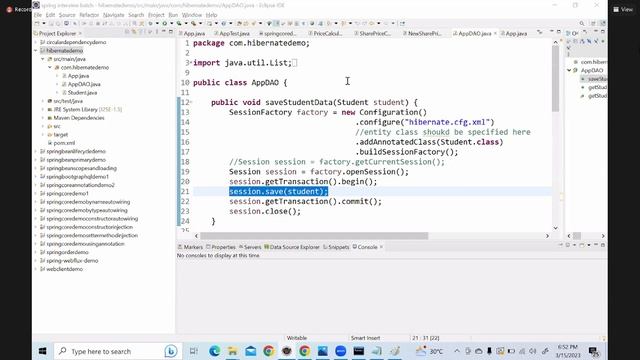Click the Open Perspective icon
640x360 pixels.
[x=593, y=24]
